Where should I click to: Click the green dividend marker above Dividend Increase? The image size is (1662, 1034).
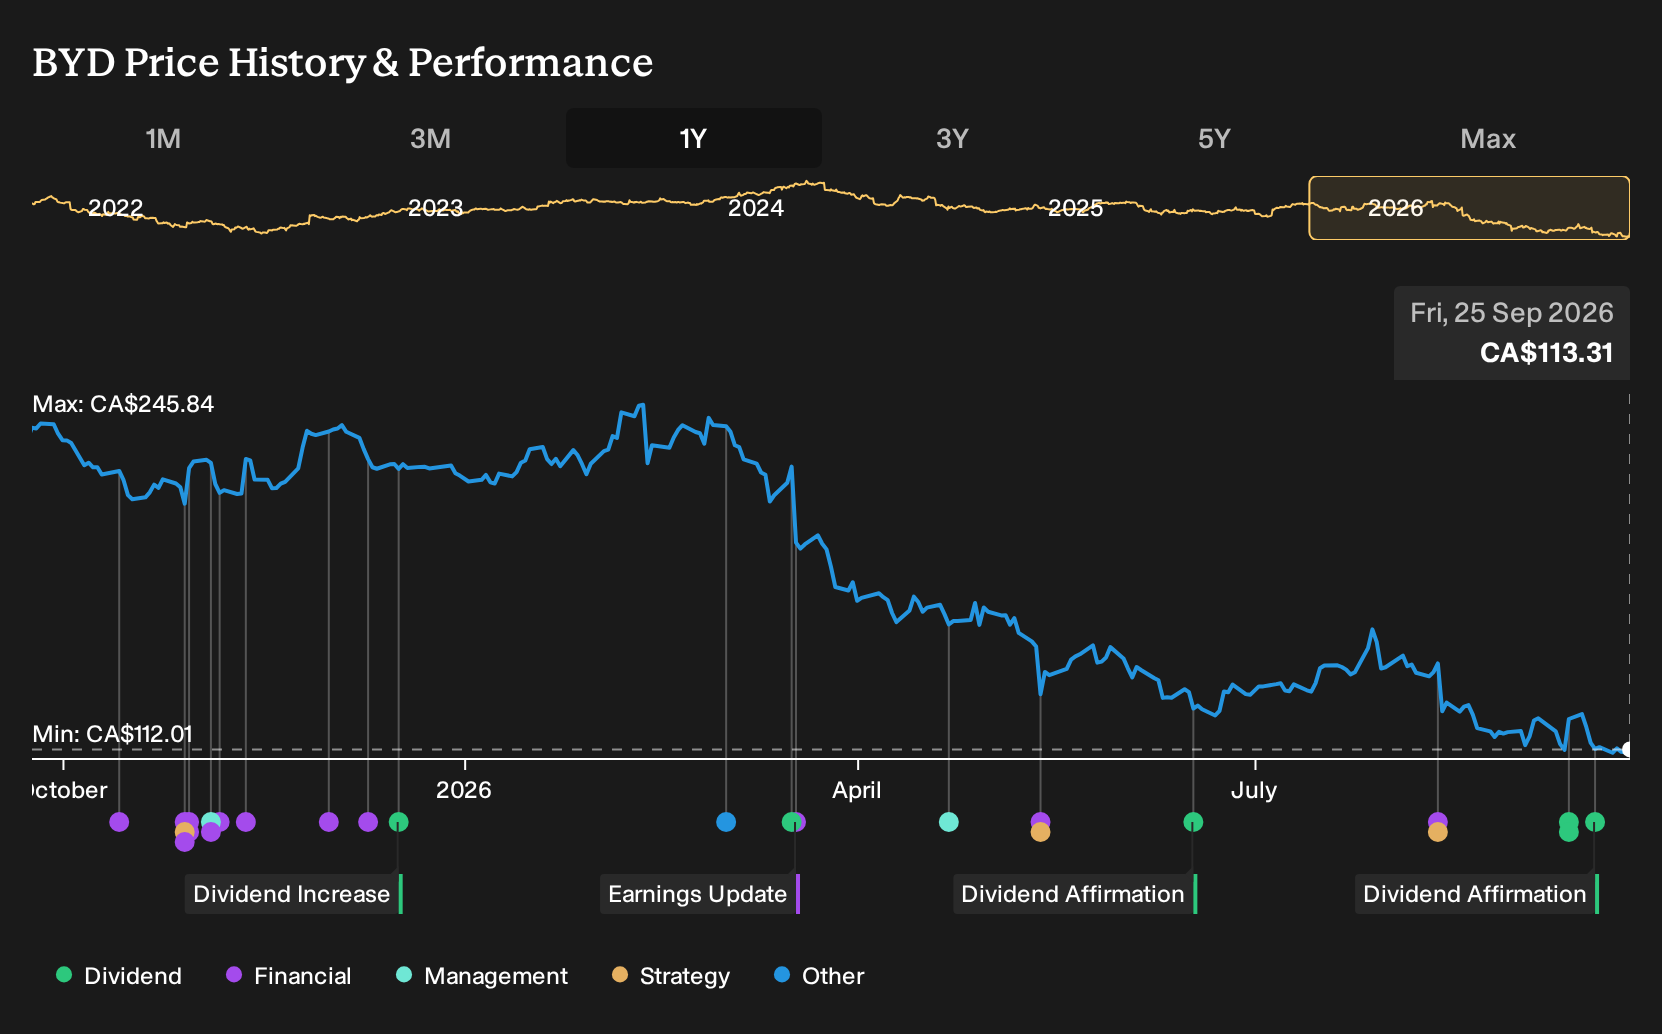398,822
